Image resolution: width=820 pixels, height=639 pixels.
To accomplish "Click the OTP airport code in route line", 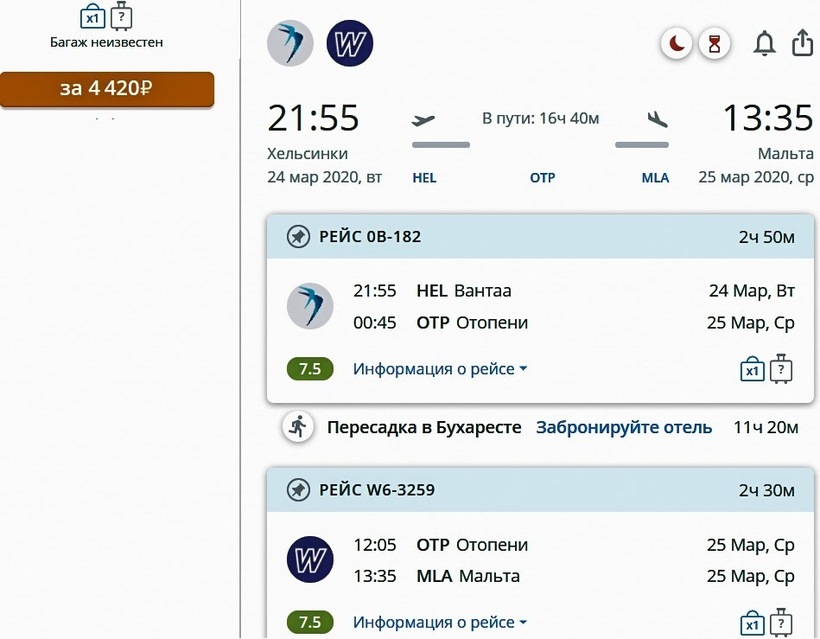I will (x=542, y=178).
